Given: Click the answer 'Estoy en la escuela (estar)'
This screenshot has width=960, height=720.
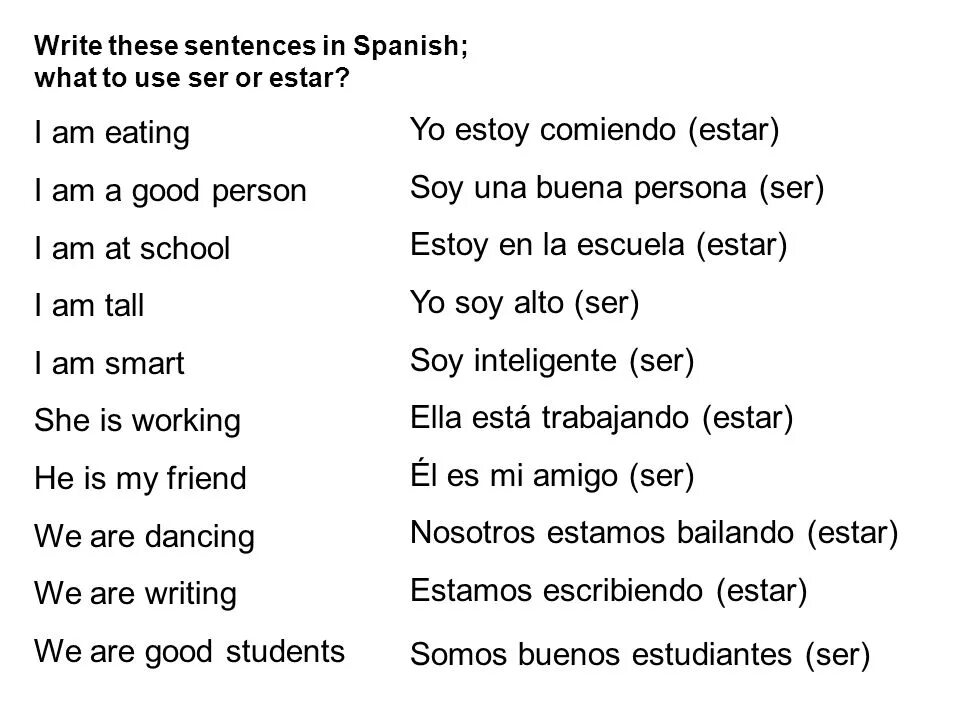Looking at the screenshot, I should click(599, 246).
